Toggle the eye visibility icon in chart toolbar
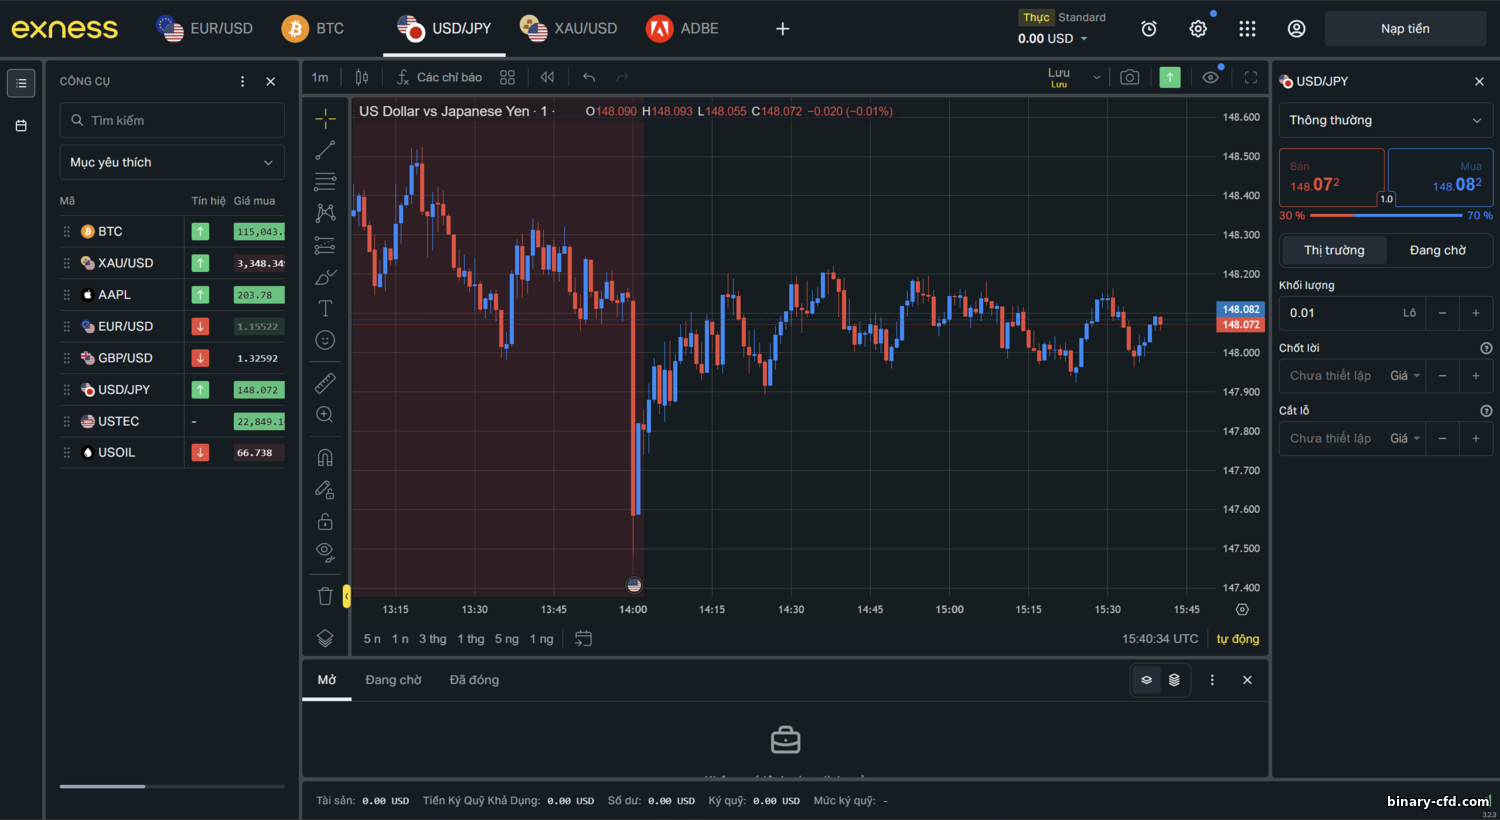 pyautogui.click(x=1210, y=77)
